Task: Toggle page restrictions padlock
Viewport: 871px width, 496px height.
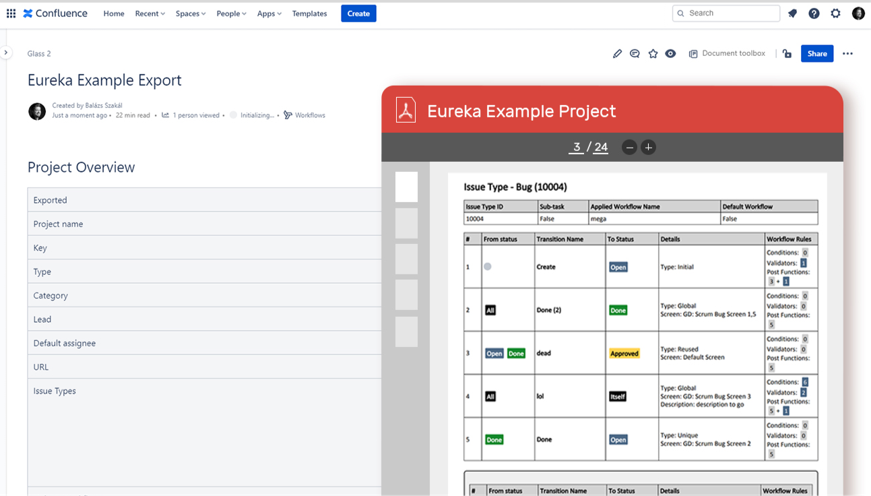Action: click(x=787, y=54)
